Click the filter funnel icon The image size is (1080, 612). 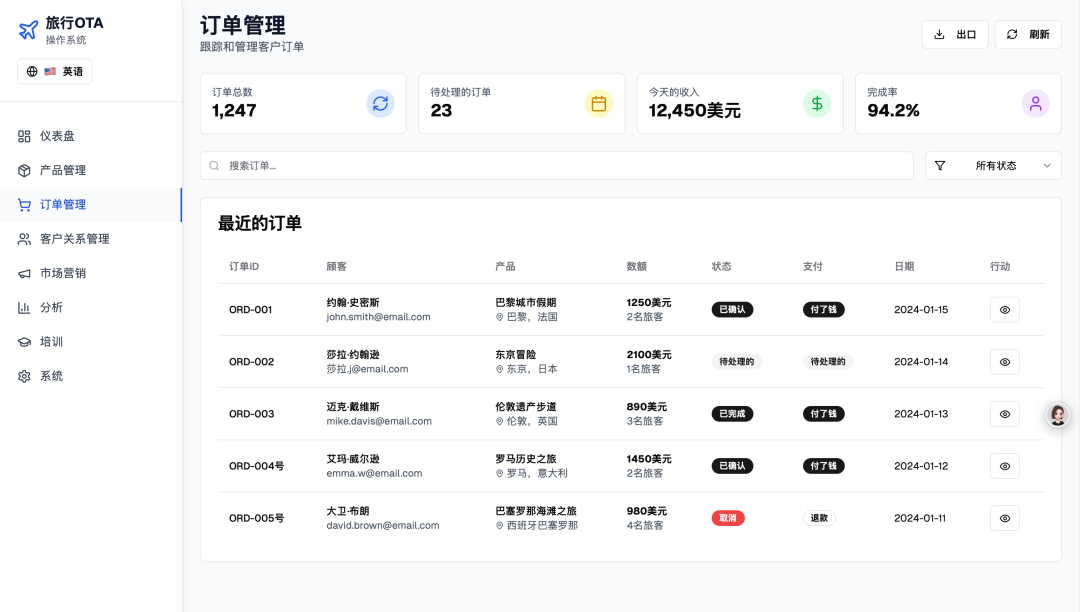tap(940, 166)
